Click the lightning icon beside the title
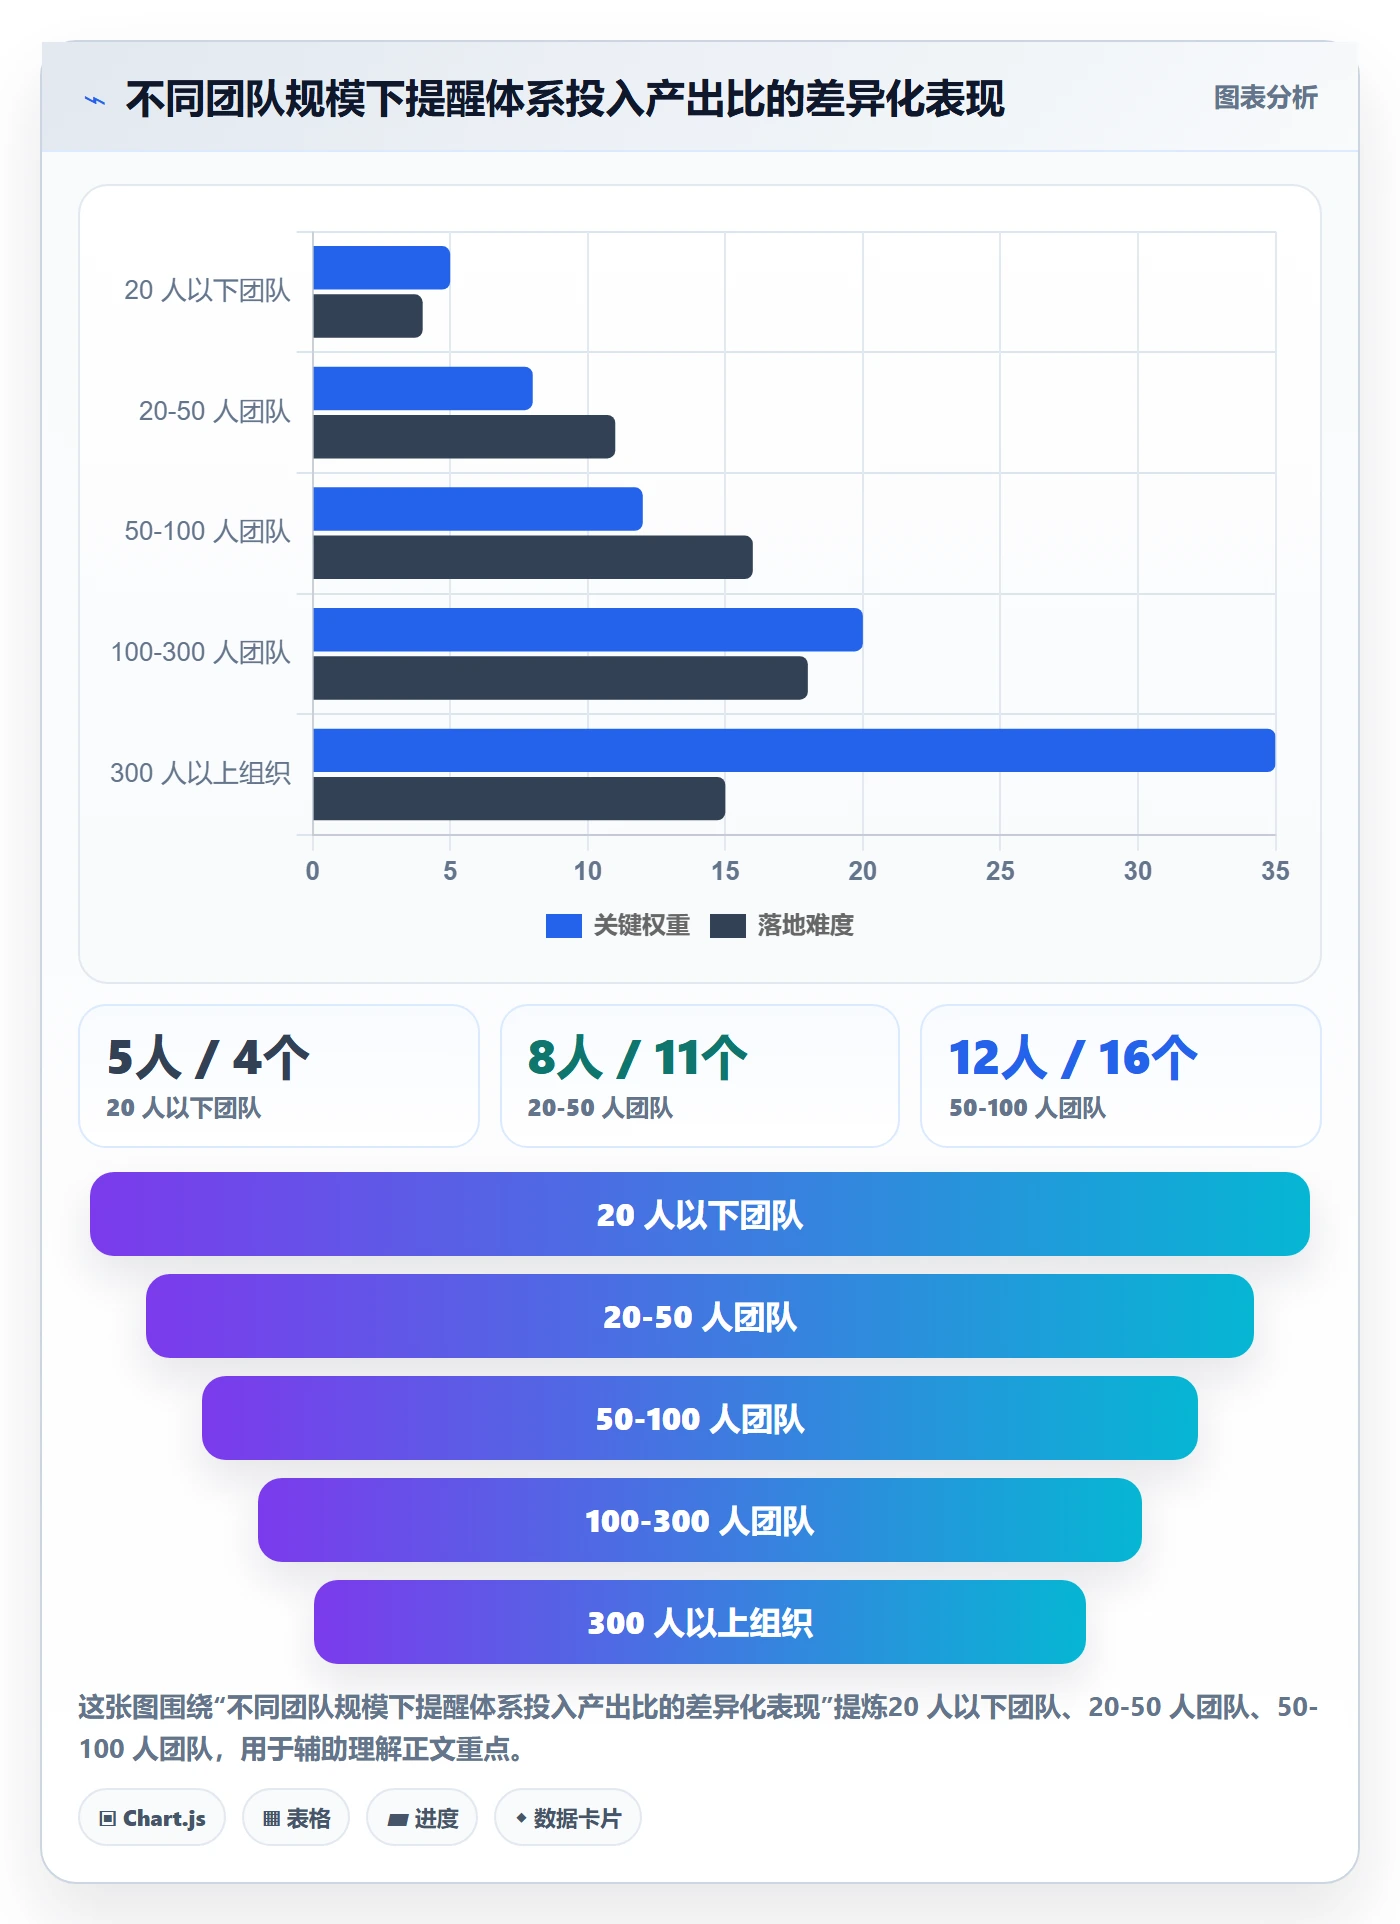Image resolution: width=1400 pixels, height=1924 pixels. pyautogui.click(x=95, y=100)
